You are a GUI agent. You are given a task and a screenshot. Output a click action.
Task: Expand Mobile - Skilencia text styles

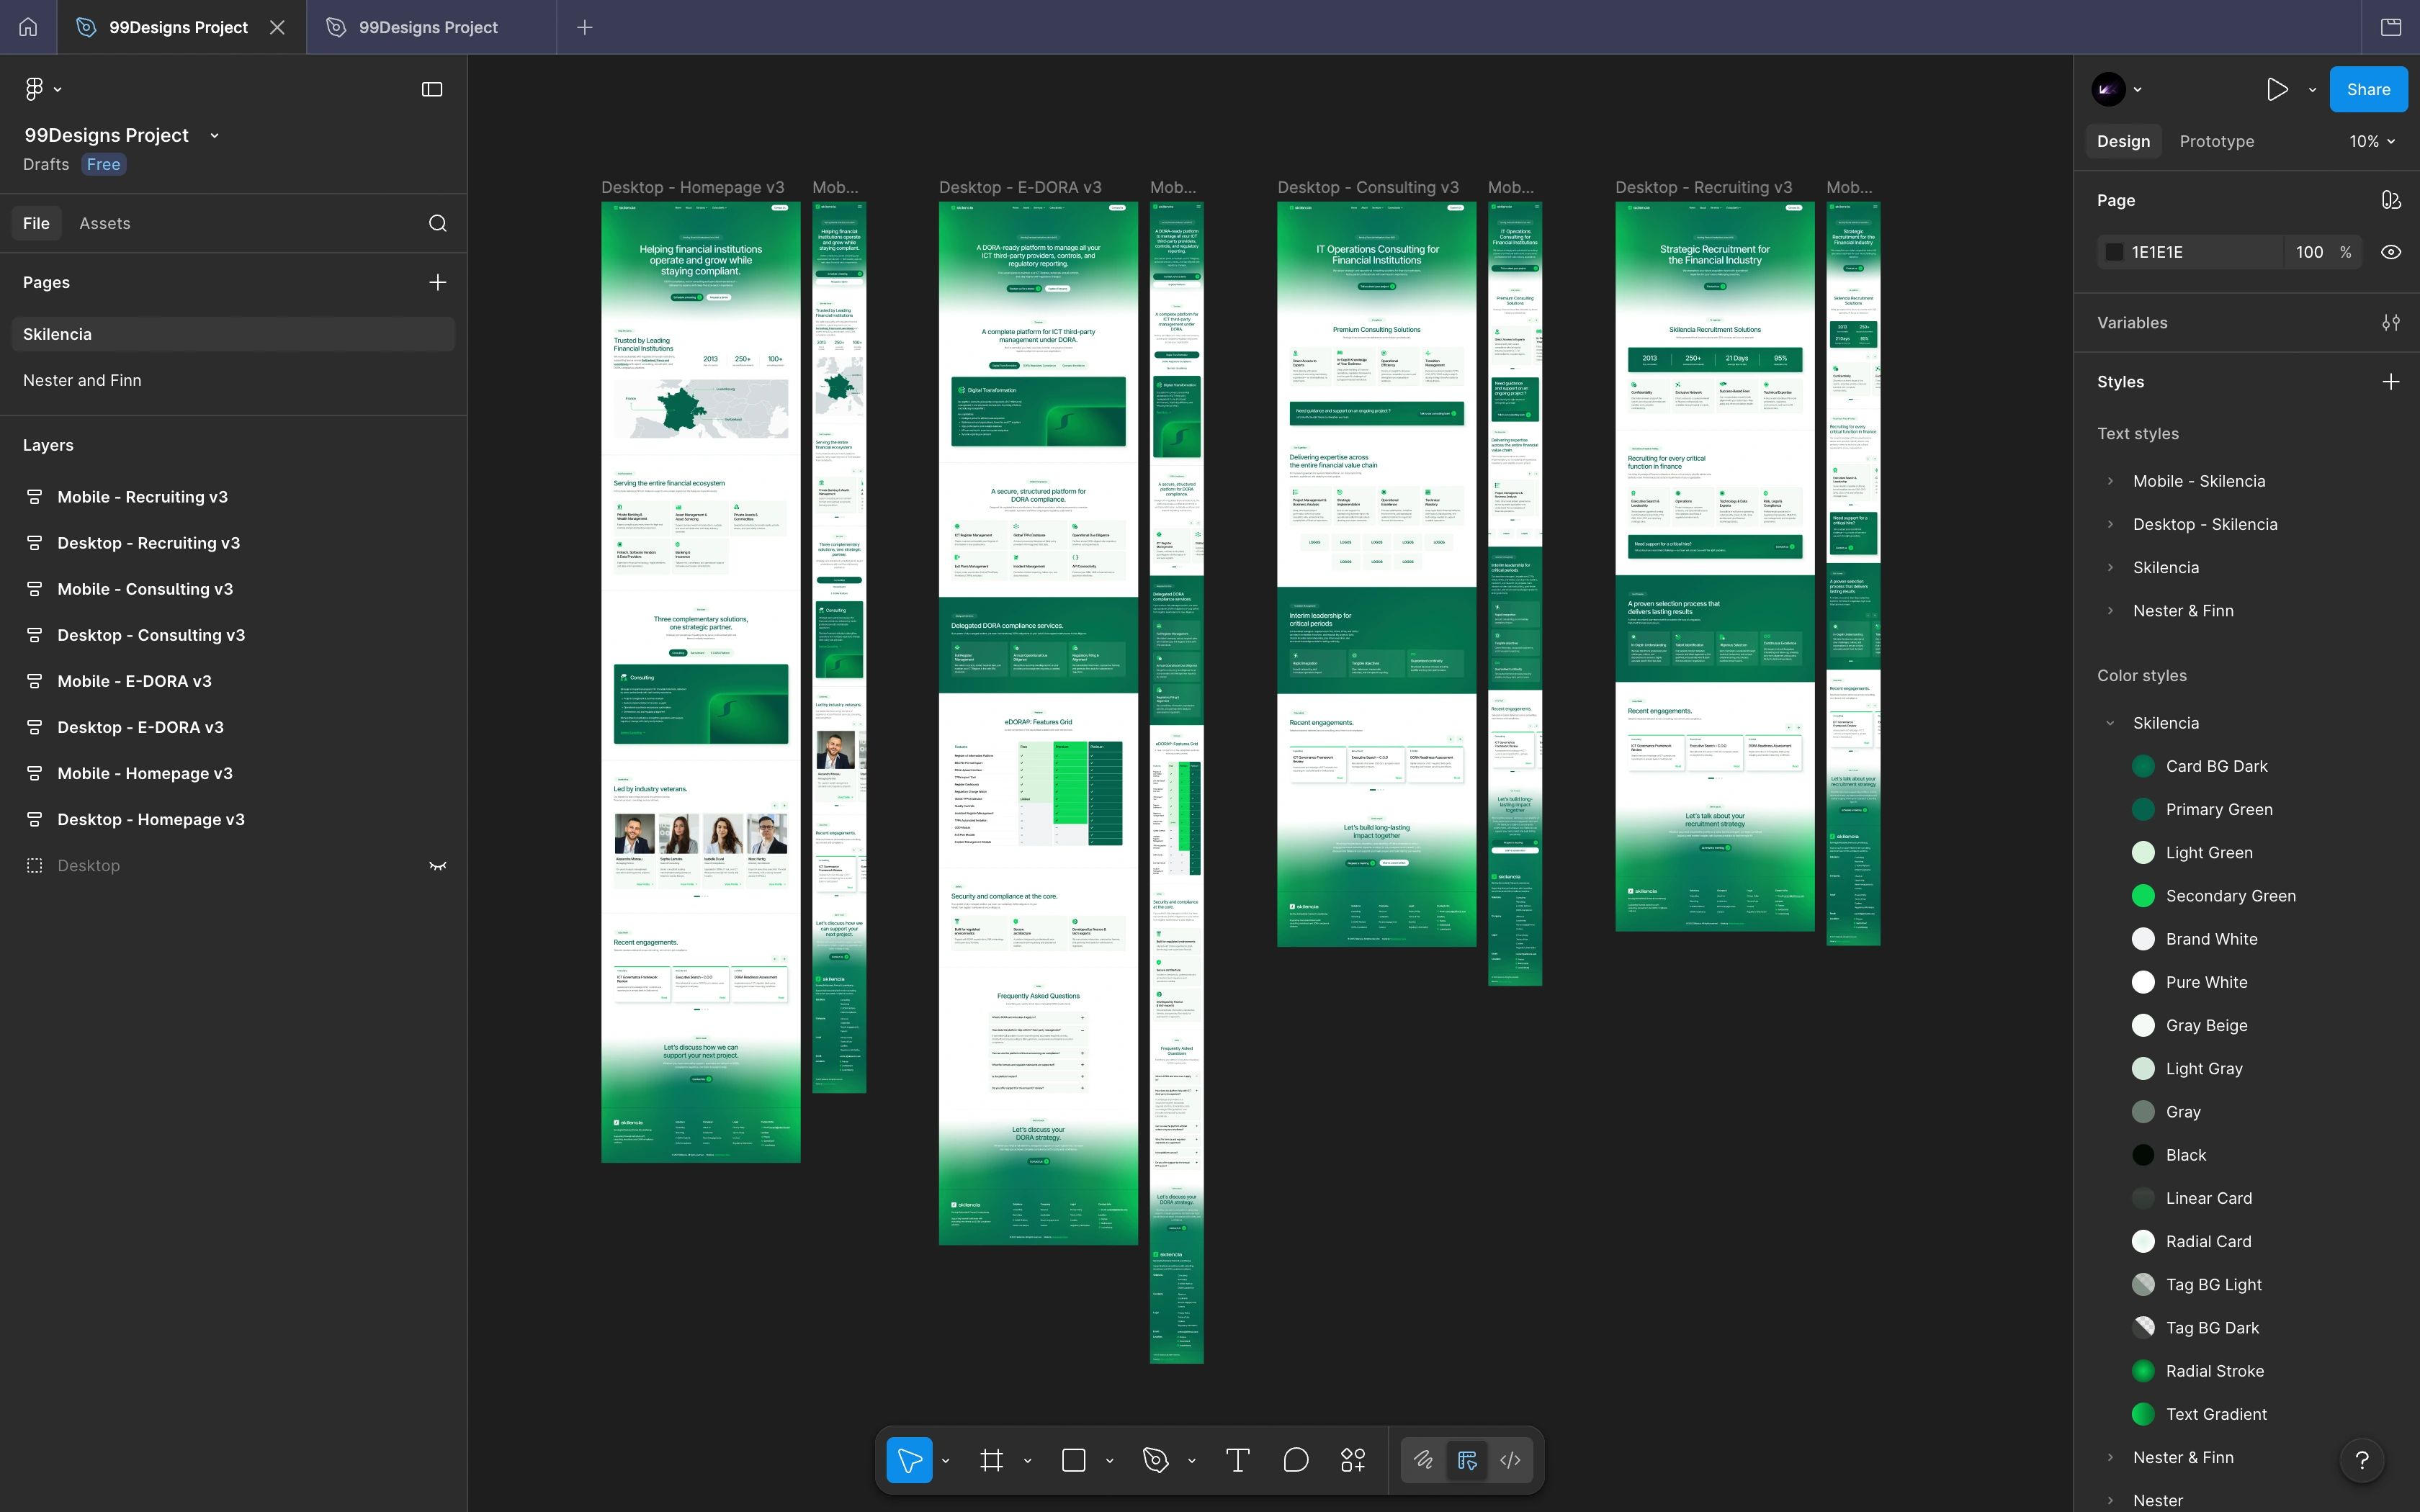click(2111, 481)
